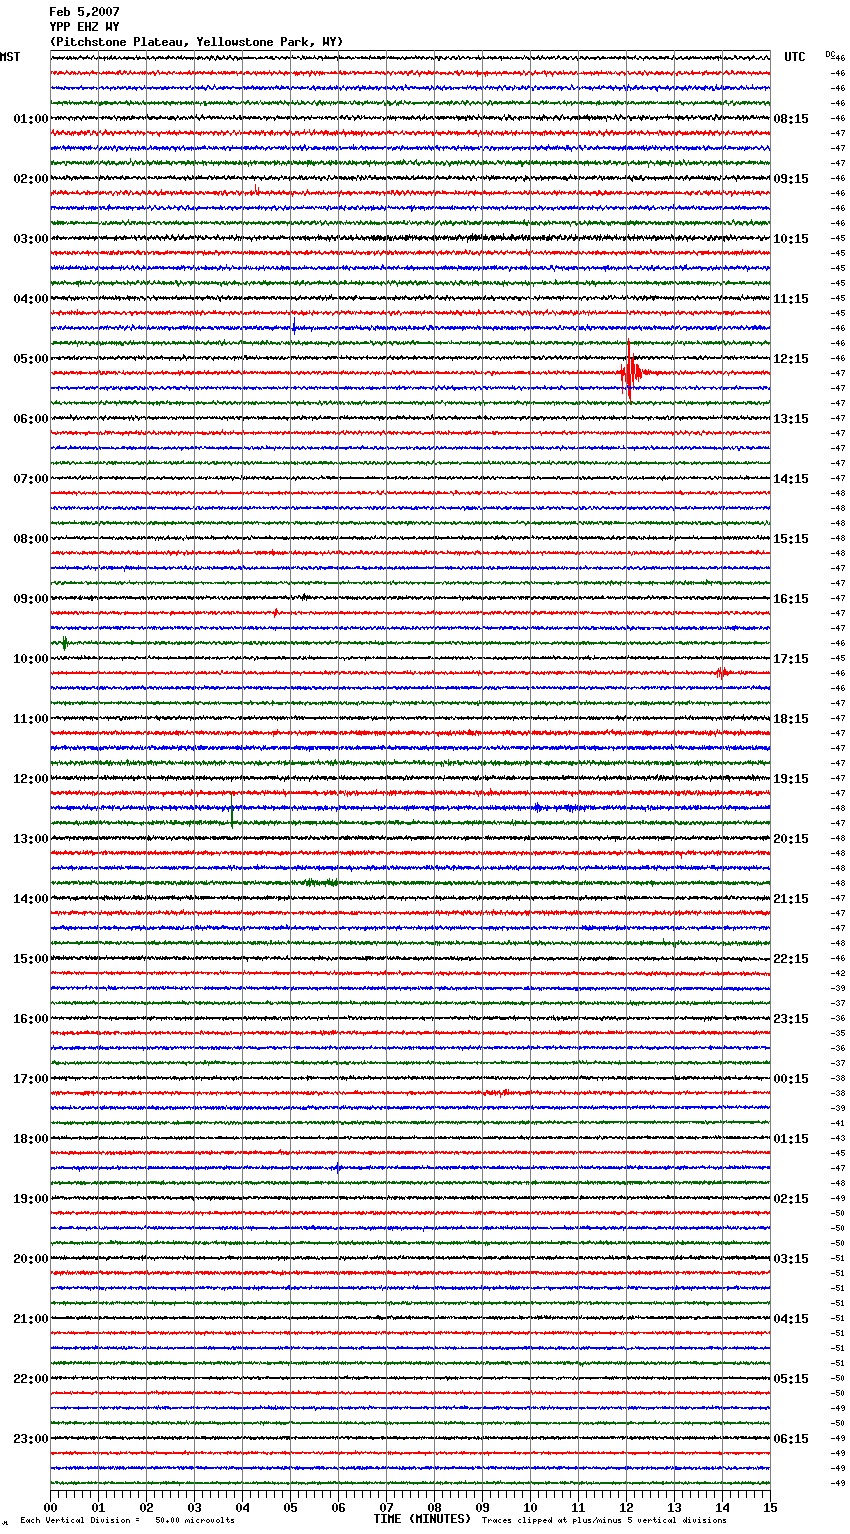Pick the 18:00 MST time label
Viewport: 850px width, 1534px height.
click(x=31, y=1139)
